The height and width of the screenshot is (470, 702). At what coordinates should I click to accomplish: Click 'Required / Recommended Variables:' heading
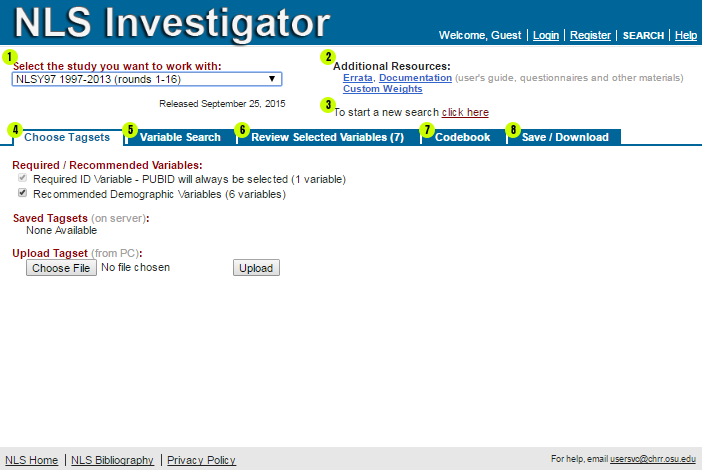(107, 165)
